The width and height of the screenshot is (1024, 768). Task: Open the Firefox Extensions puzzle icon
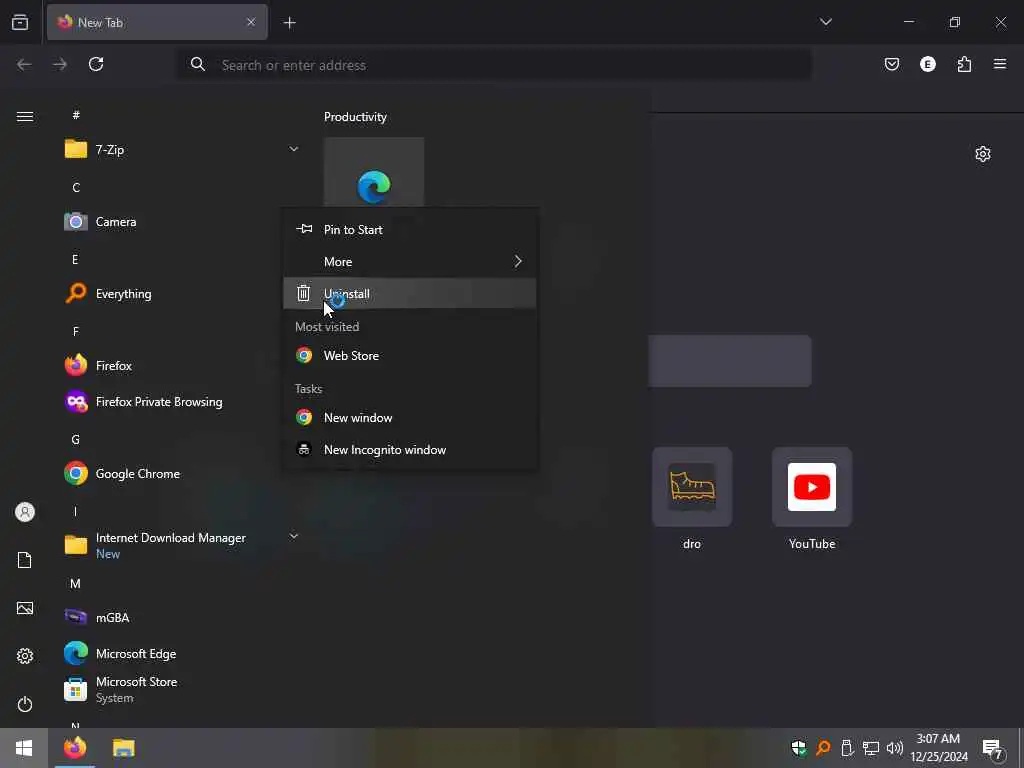pos(964,64)
